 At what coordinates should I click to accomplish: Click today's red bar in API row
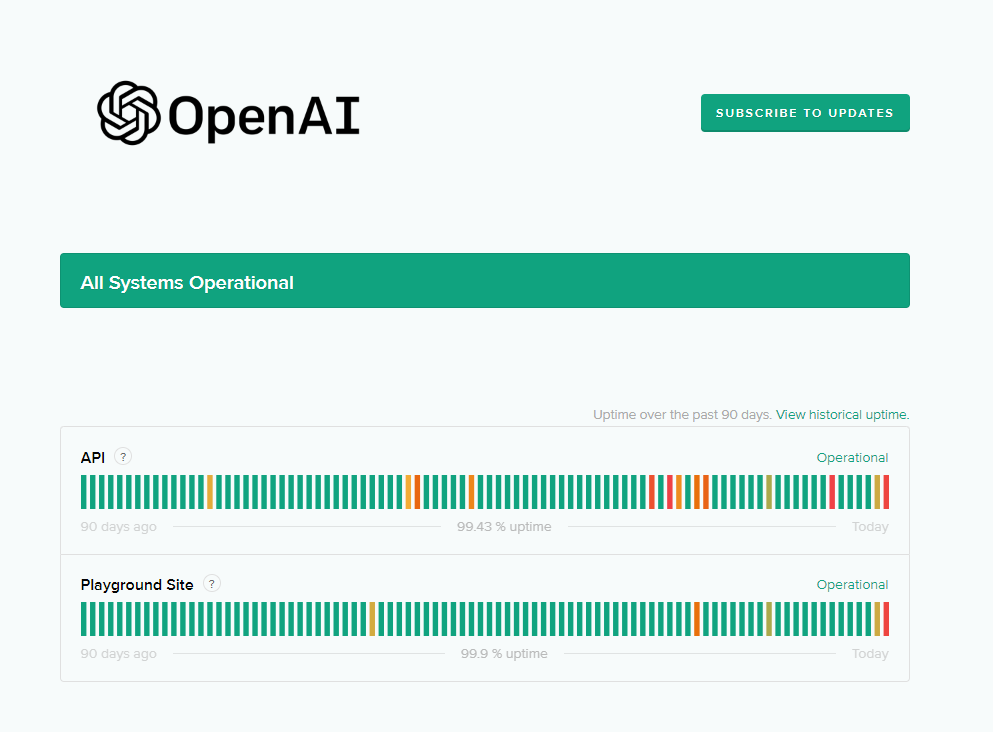(x=886, y=492)
